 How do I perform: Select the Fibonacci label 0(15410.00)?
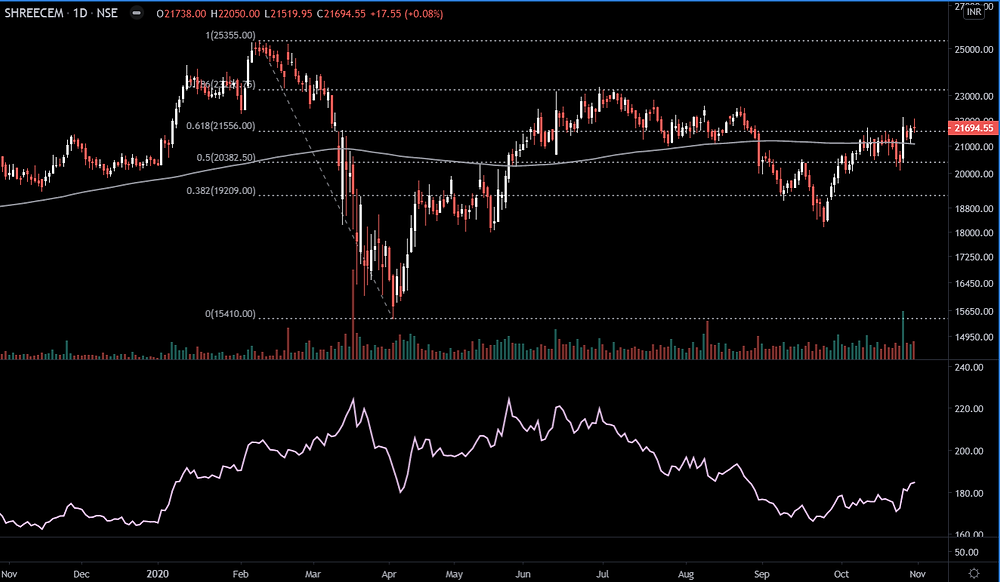tap(230, 314)
